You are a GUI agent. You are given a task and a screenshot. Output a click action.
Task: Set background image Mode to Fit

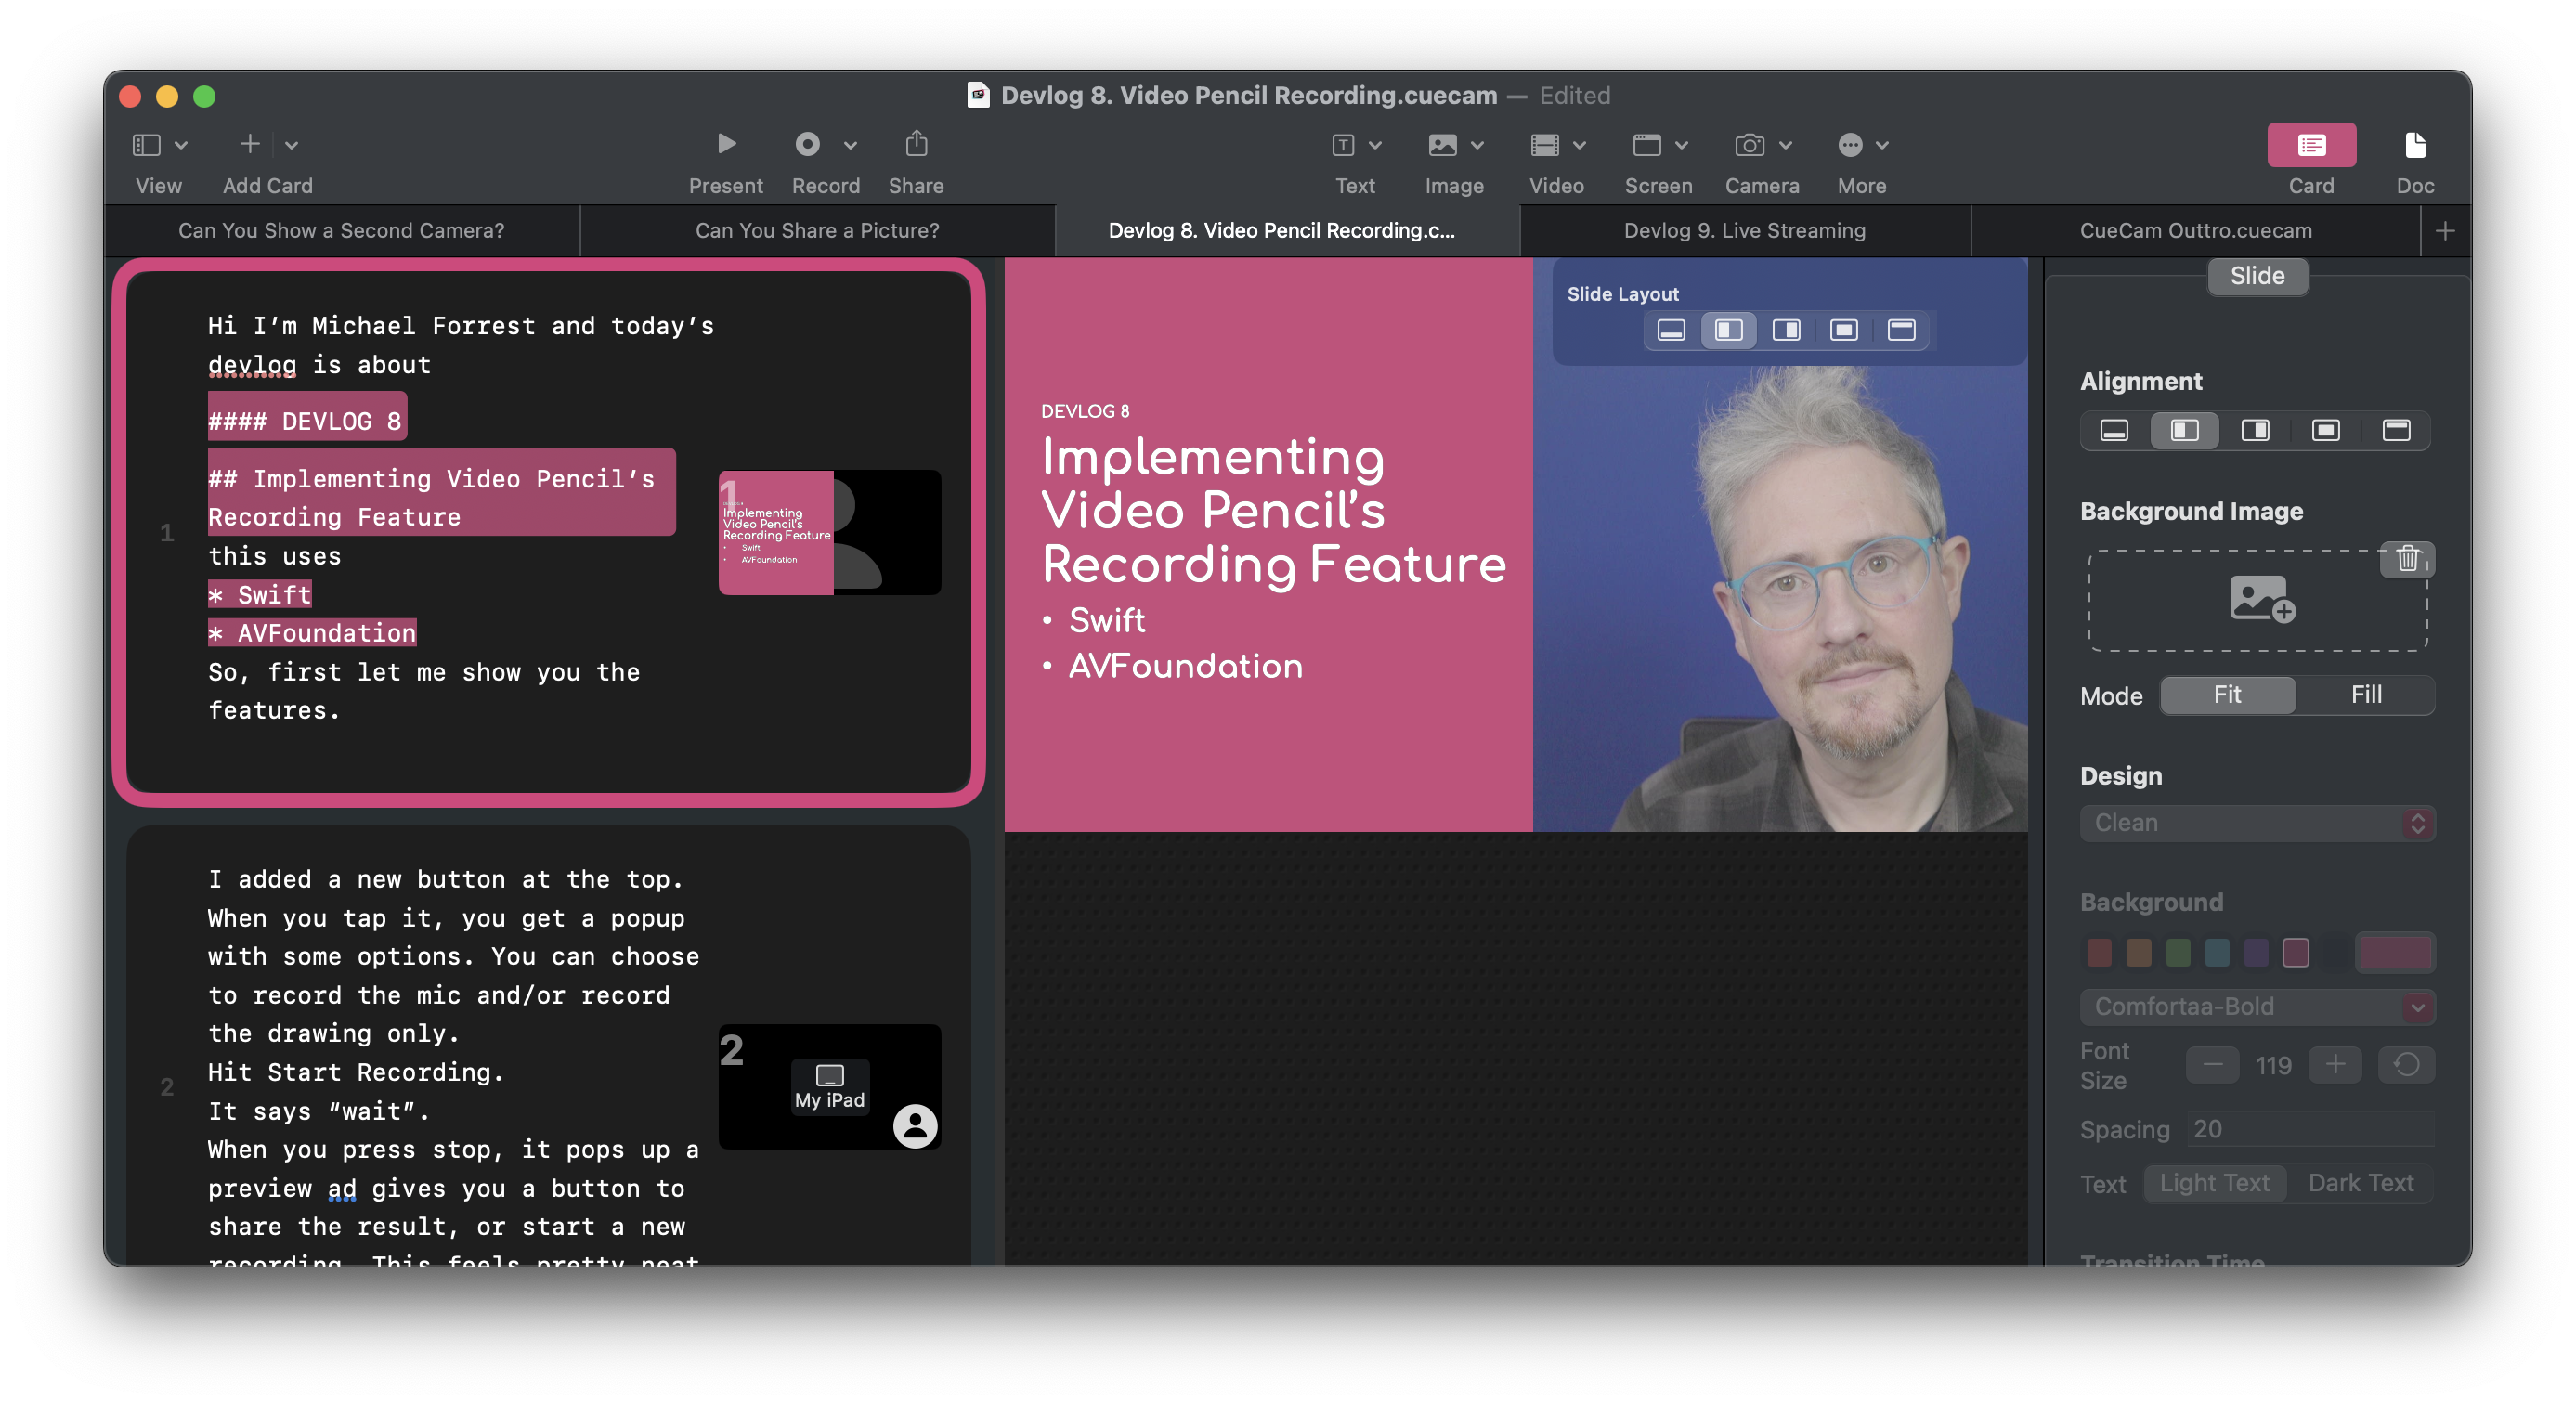click(2227, 695)
